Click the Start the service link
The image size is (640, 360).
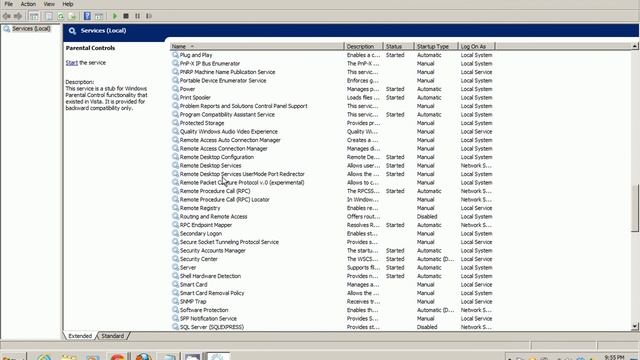click(71, 63)
